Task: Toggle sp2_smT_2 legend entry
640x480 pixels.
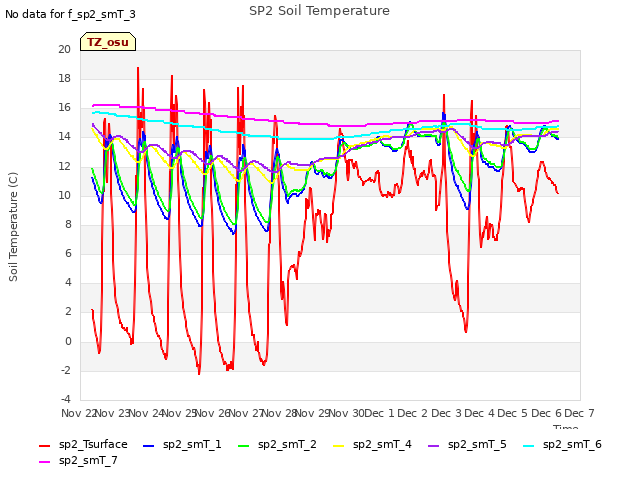Action: (x=277, y=444)
